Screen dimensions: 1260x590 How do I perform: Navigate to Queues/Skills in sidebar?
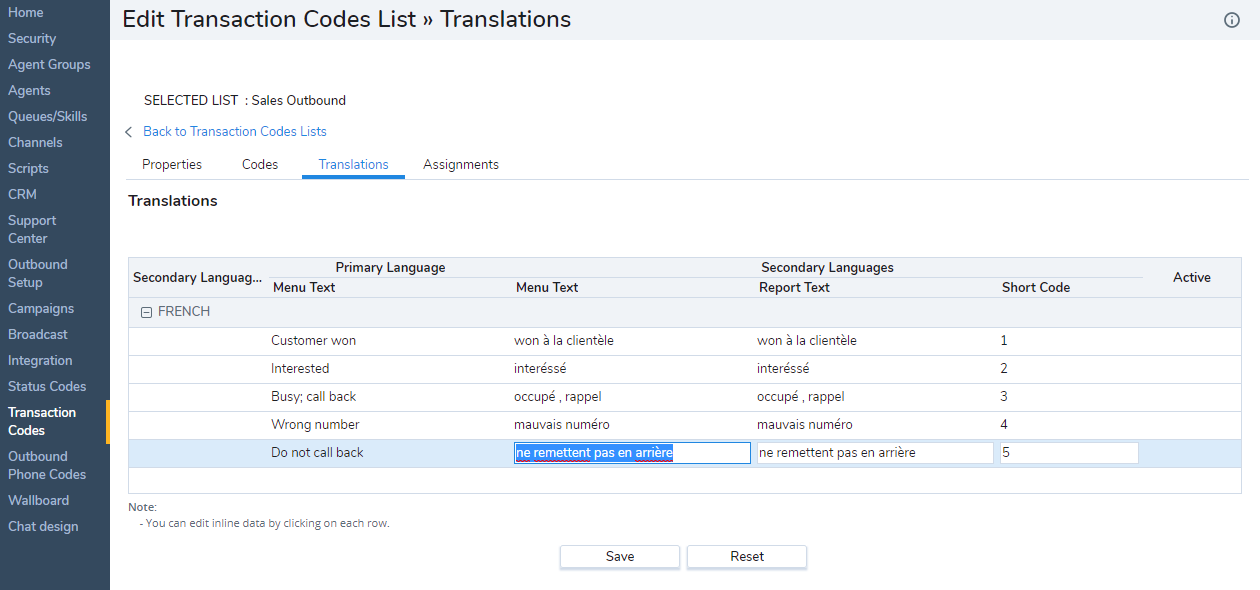[x=48, y=117]
